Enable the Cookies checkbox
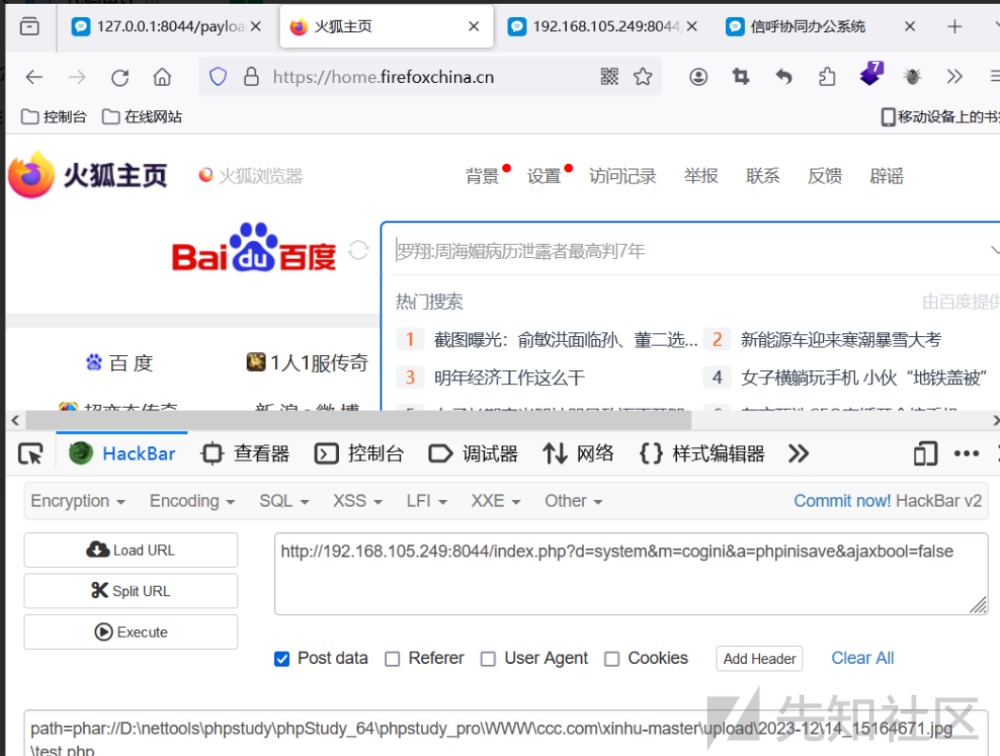Image resolution: width=1000 pixels, height=756 pixels. click(612, 659)
